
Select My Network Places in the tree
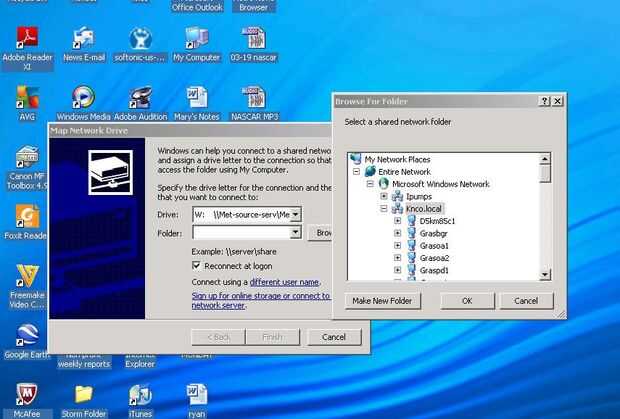[x=397, y=159]
